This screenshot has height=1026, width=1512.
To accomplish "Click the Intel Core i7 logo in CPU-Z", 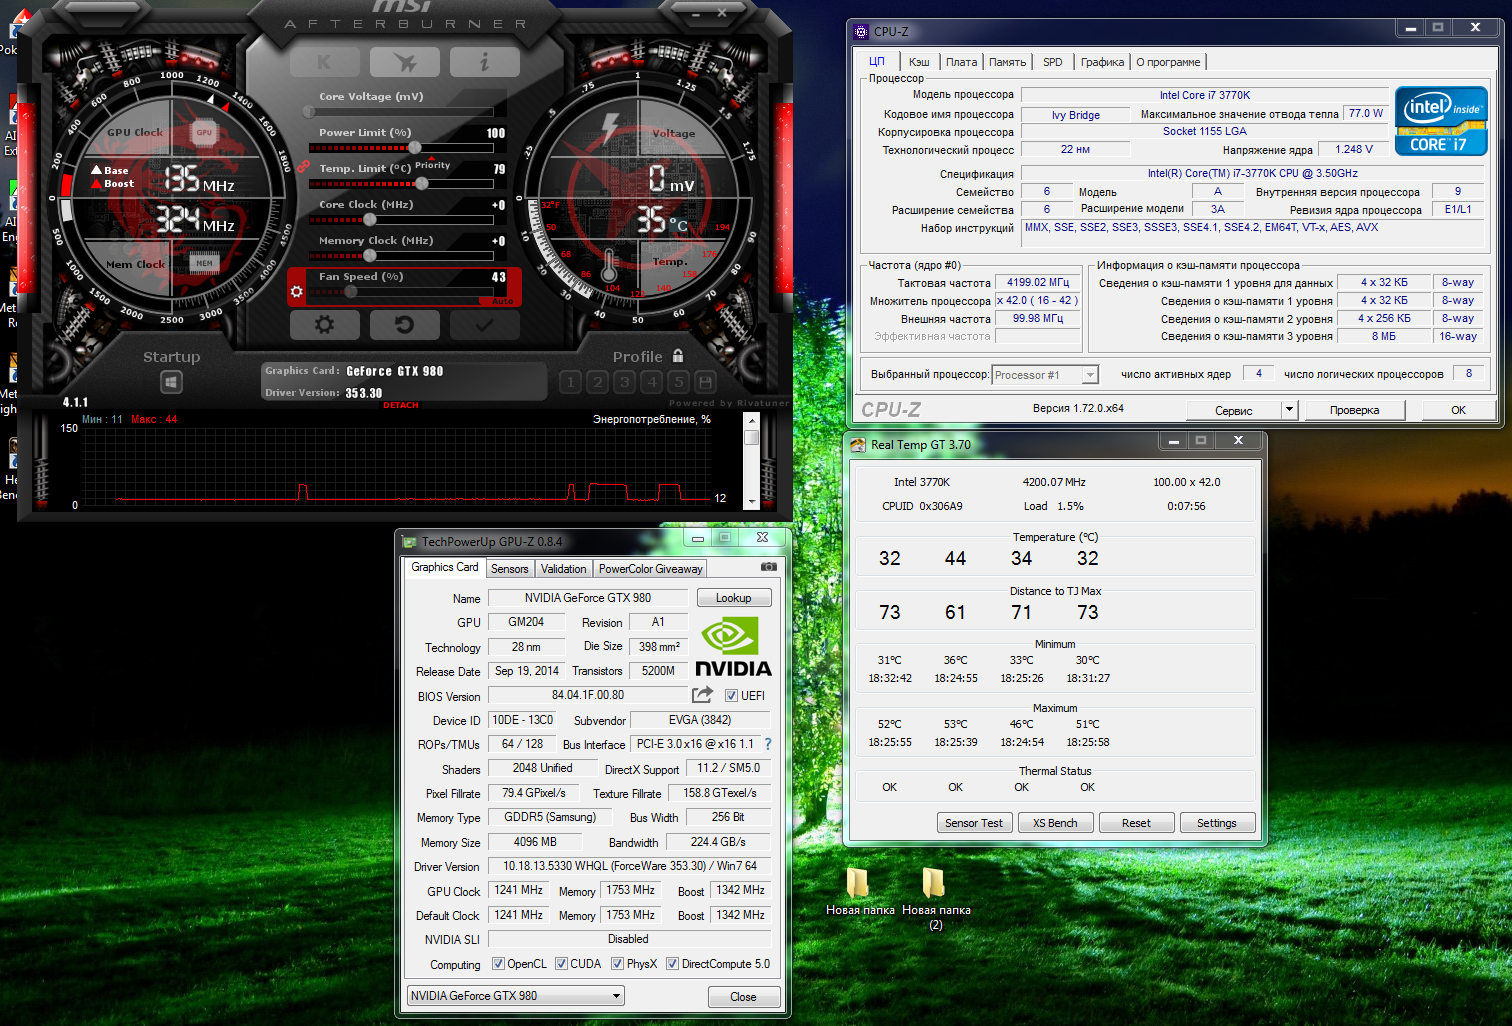I will tap(1441, 120).
